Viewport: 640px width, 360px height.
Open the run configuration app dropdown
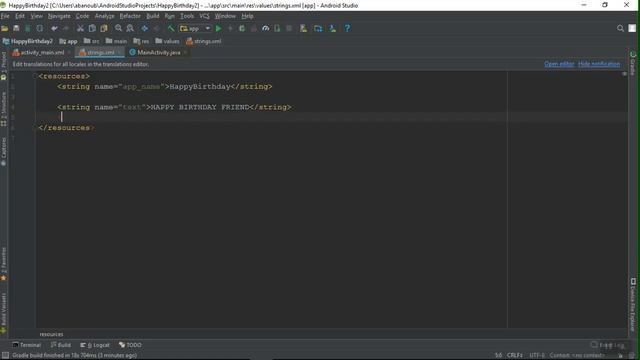point(196,29)
